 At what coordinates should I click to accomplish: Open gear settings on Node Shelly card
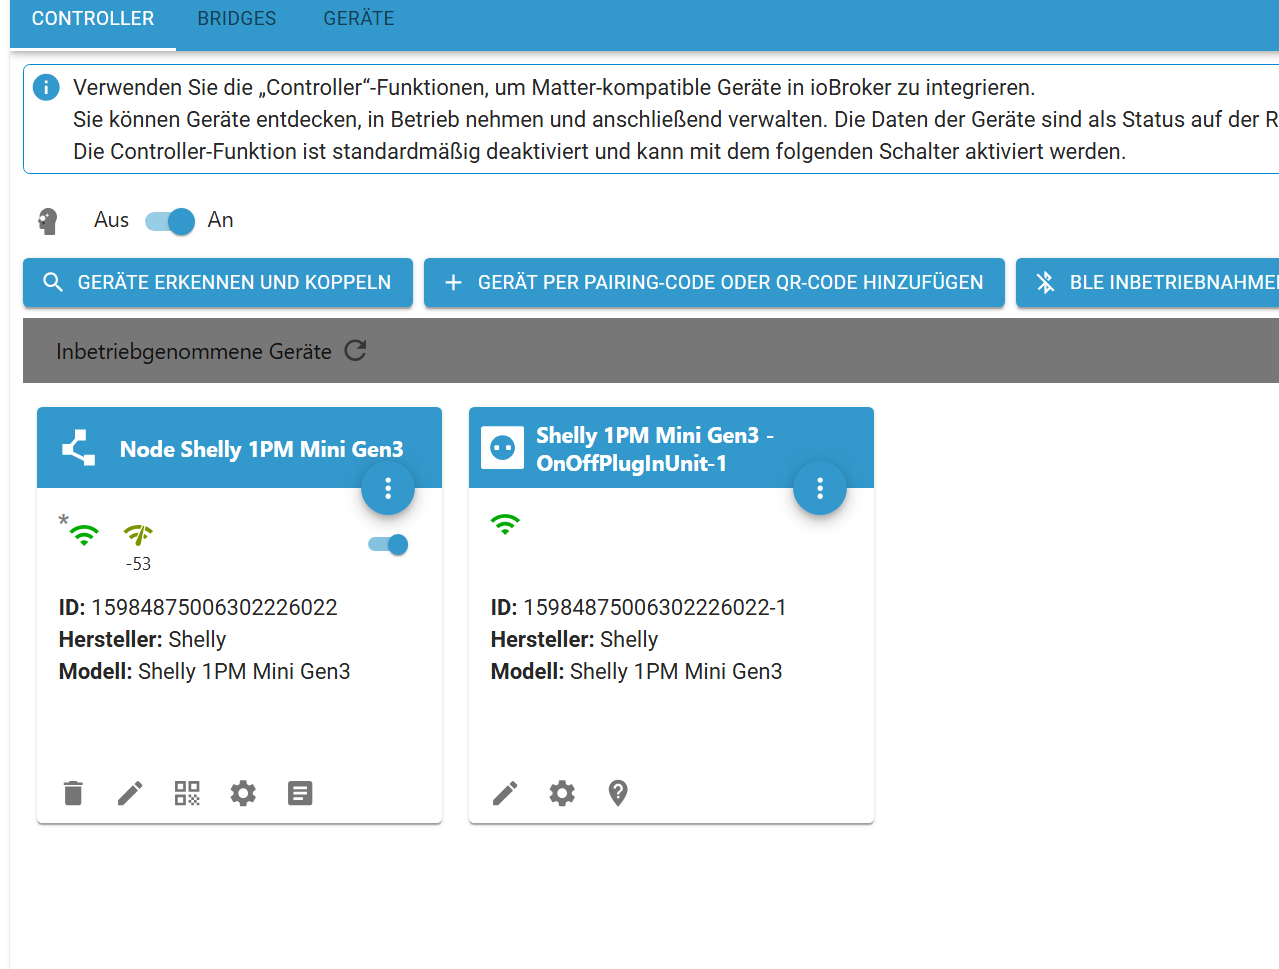coord(243,793)
